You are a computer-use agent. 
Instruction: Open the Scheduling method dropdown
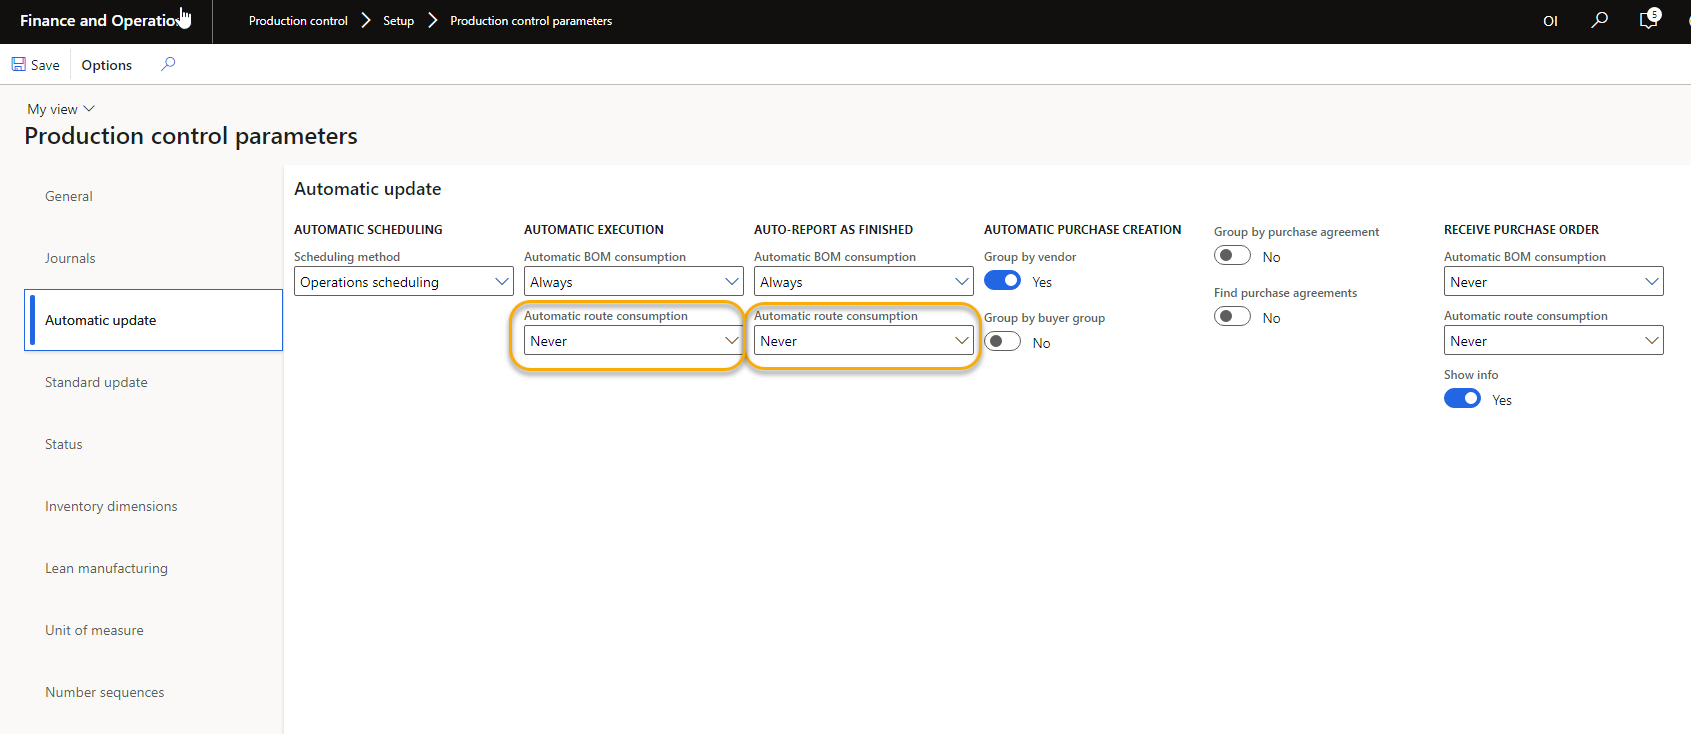(403, 282)
